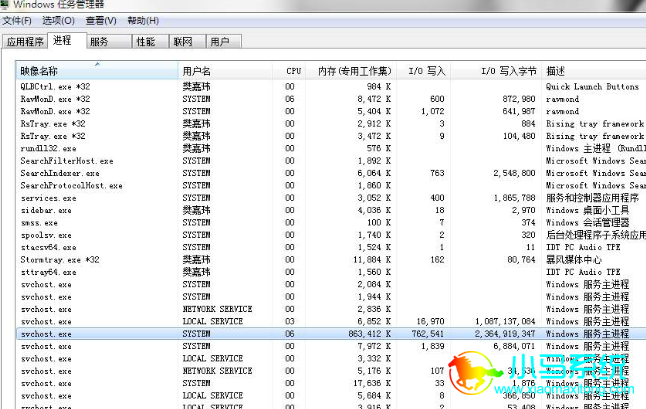Sort by 映像名称 column header
The width and height of the screenshot is (646, 409).
pos(97,71)
